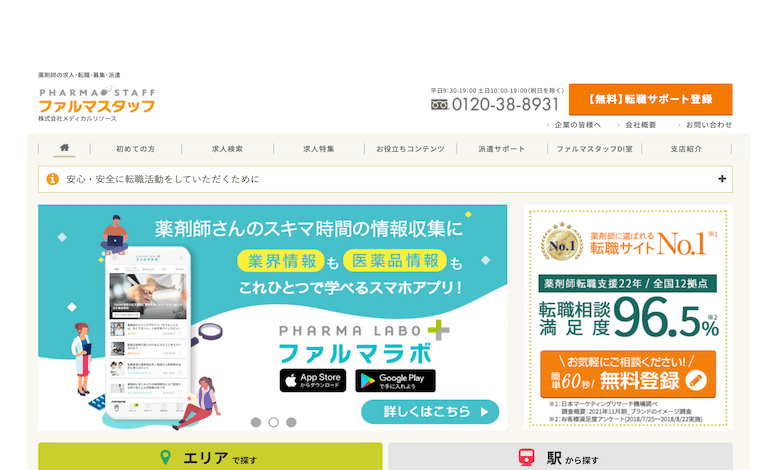780x470 pixels.
Task: Show the second banner slide via its dot
Action: [x=273, y=422]
